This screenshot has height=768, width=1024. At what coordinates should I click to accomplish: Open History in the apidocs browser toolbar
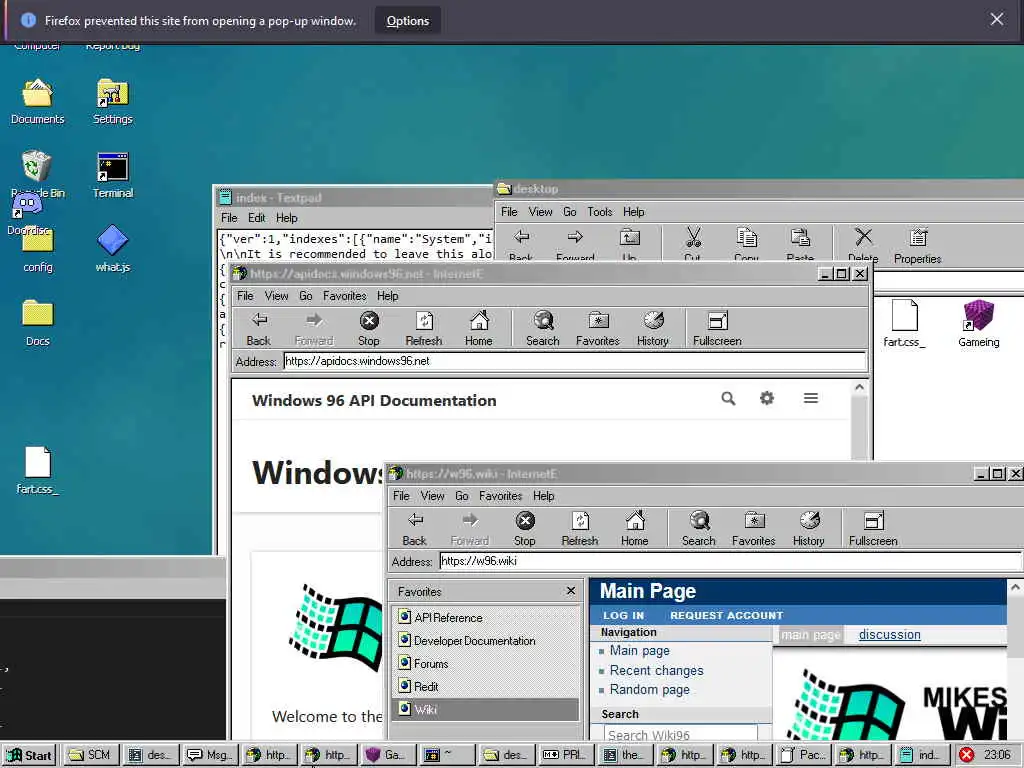[x=652, y=328]
